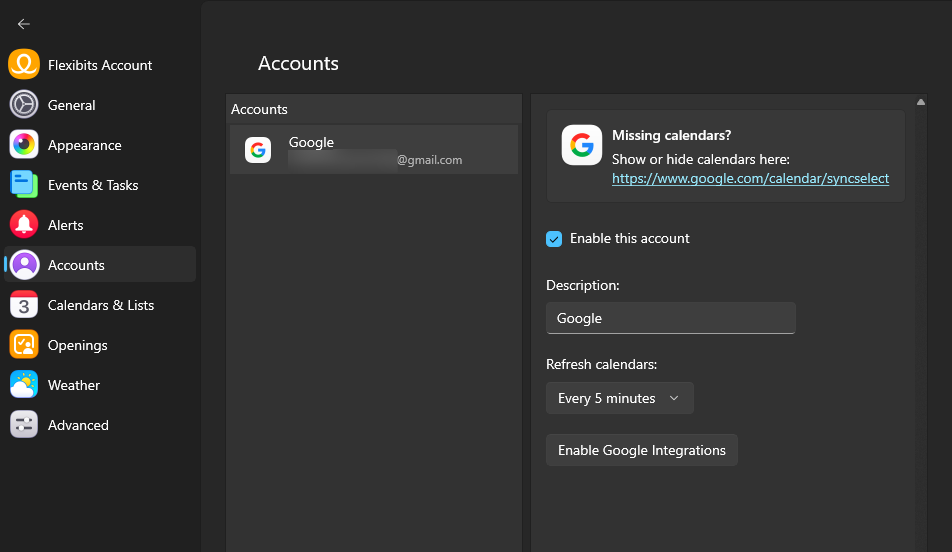Click the Weather cloud icon
The width and height of the screenshot is (952, 552).
point(24,385)
